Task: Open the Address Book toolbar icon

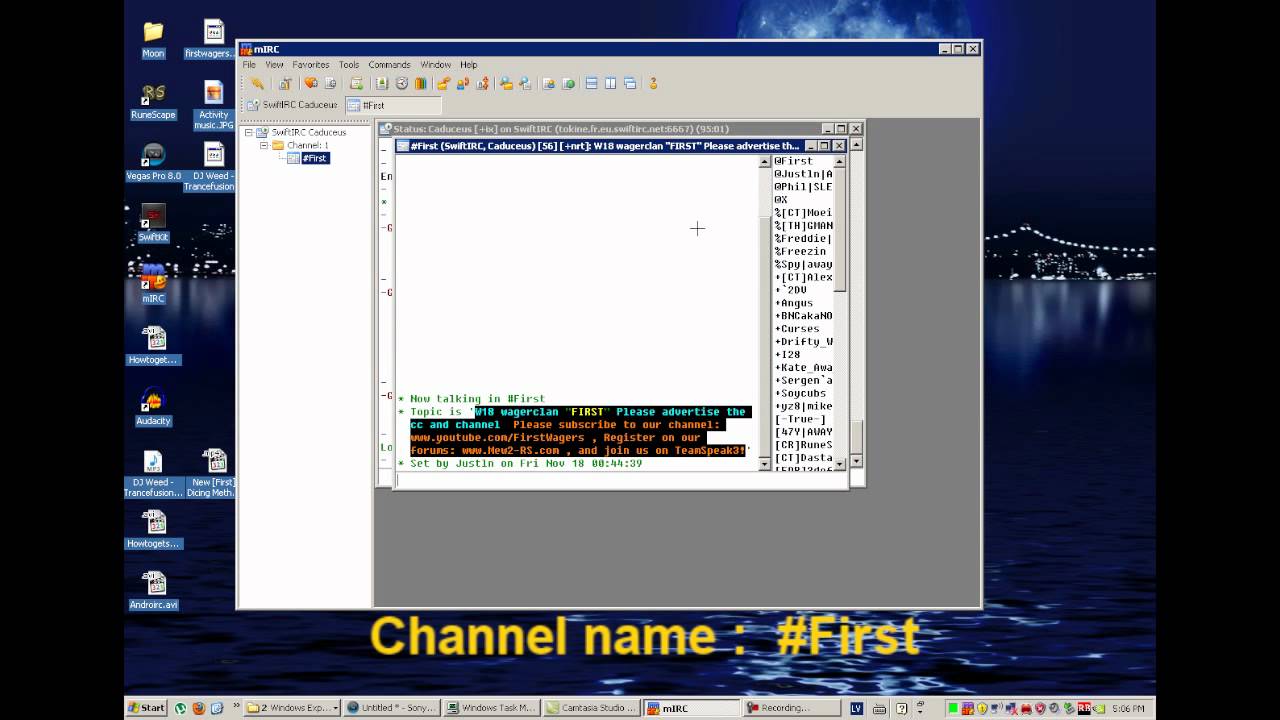Action: [x=382, y=84]
